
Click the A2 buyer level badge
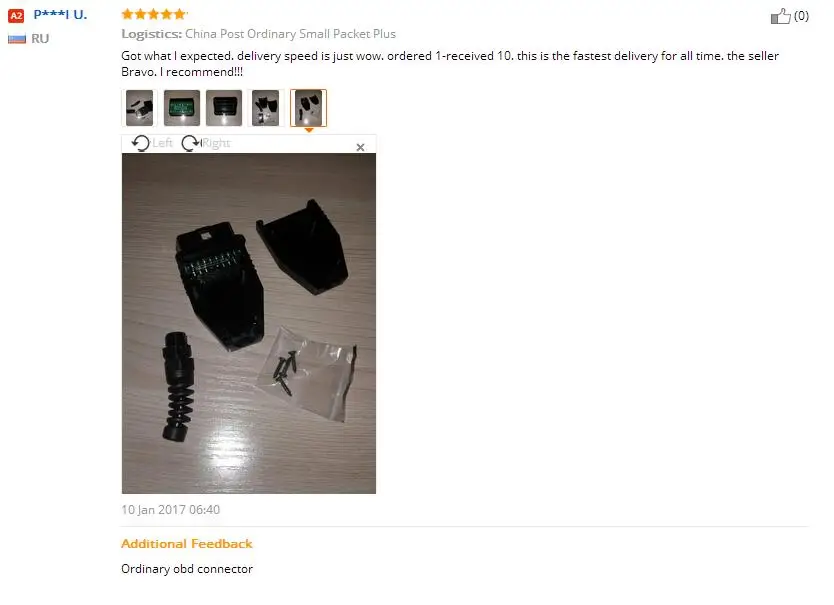click(x=16, y=15)
